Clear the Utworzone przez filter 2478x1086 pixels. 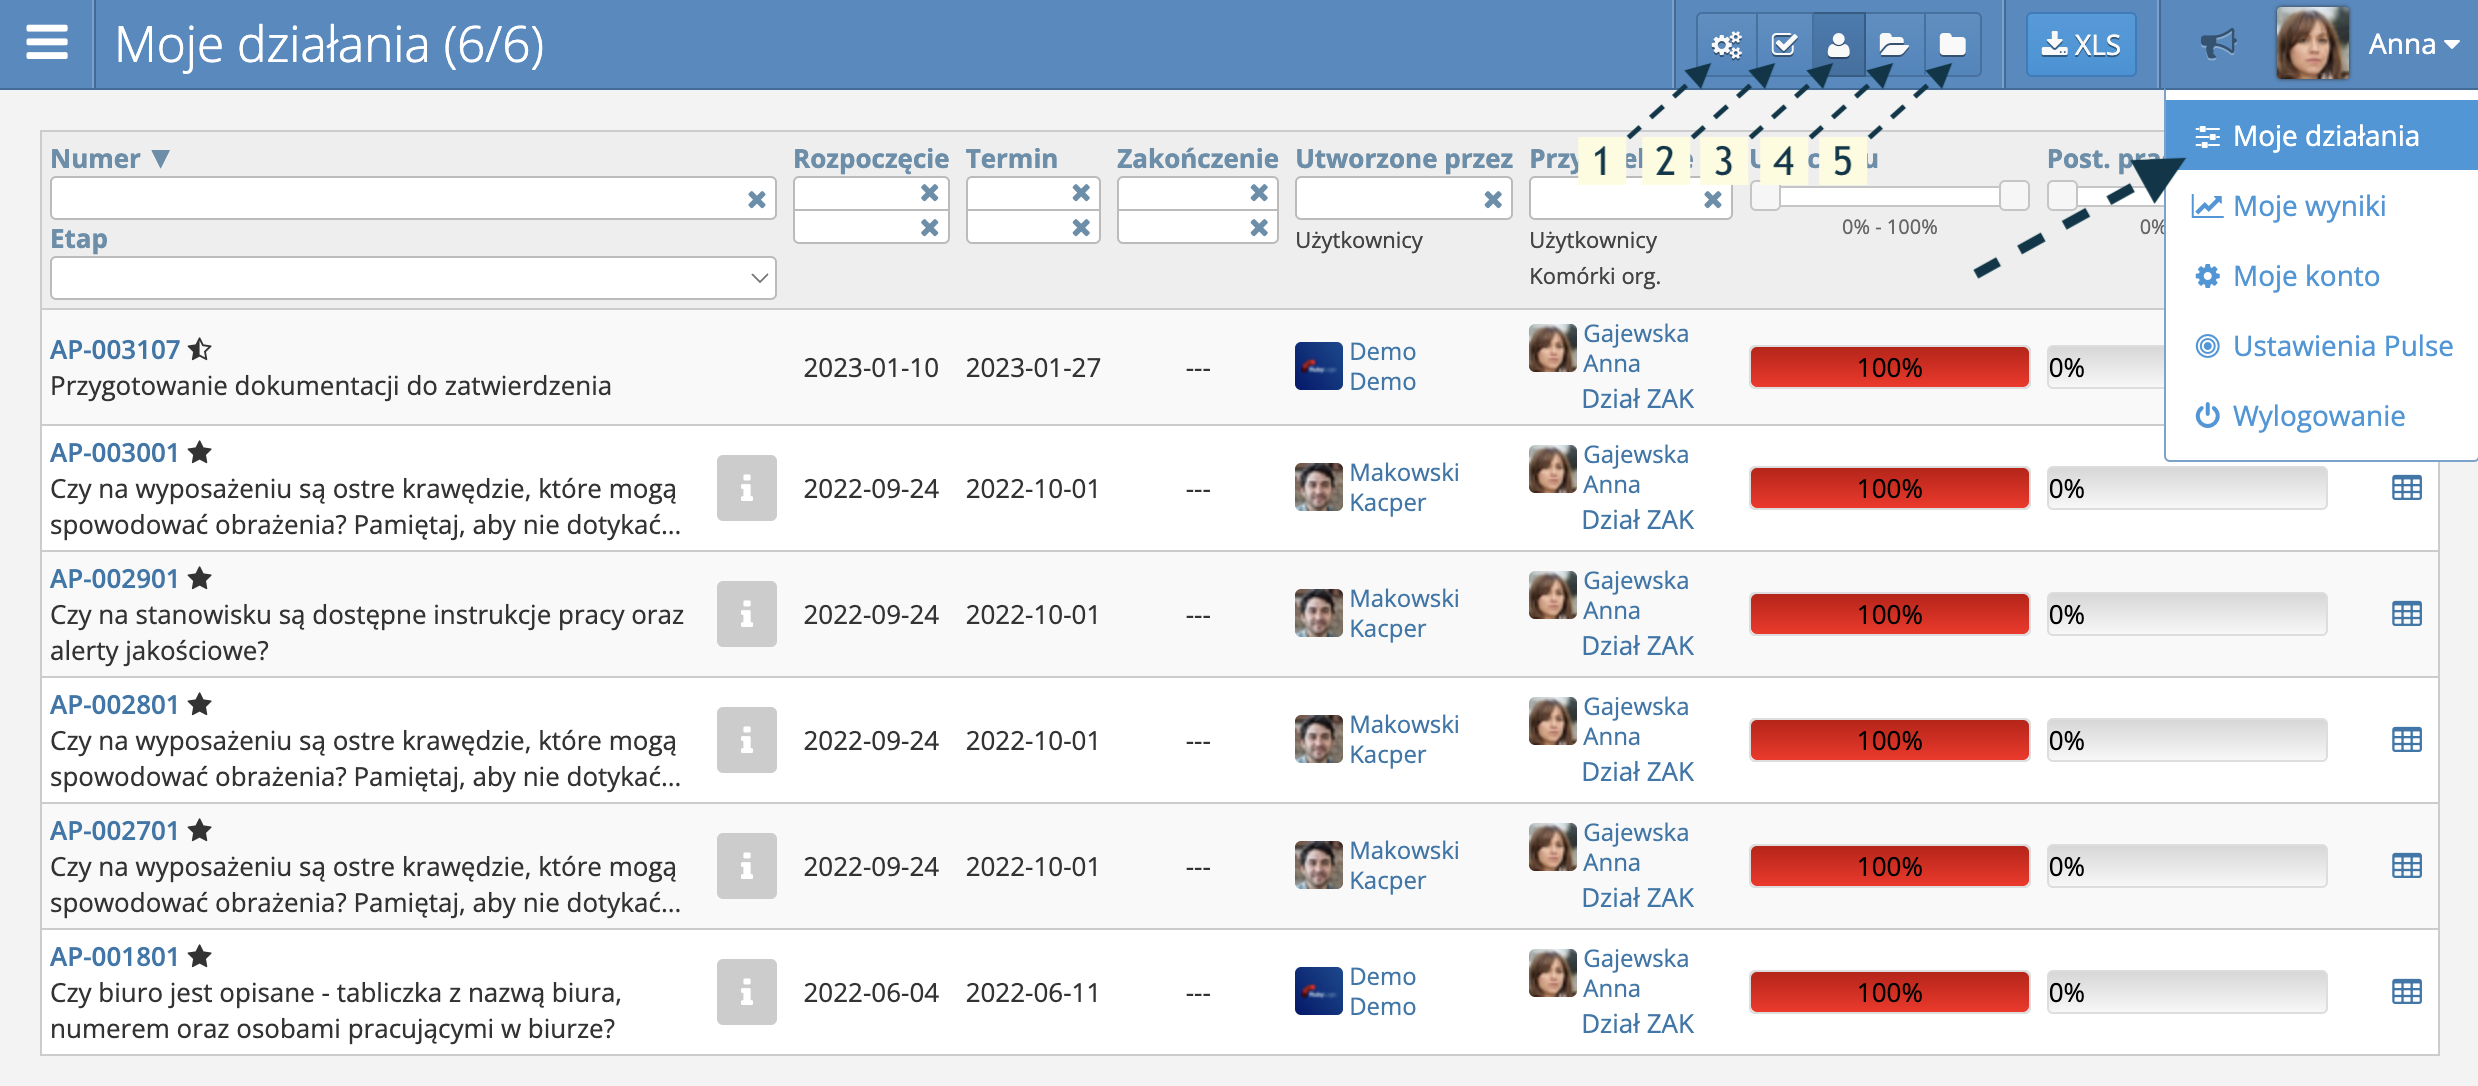tap(1493, 199)
